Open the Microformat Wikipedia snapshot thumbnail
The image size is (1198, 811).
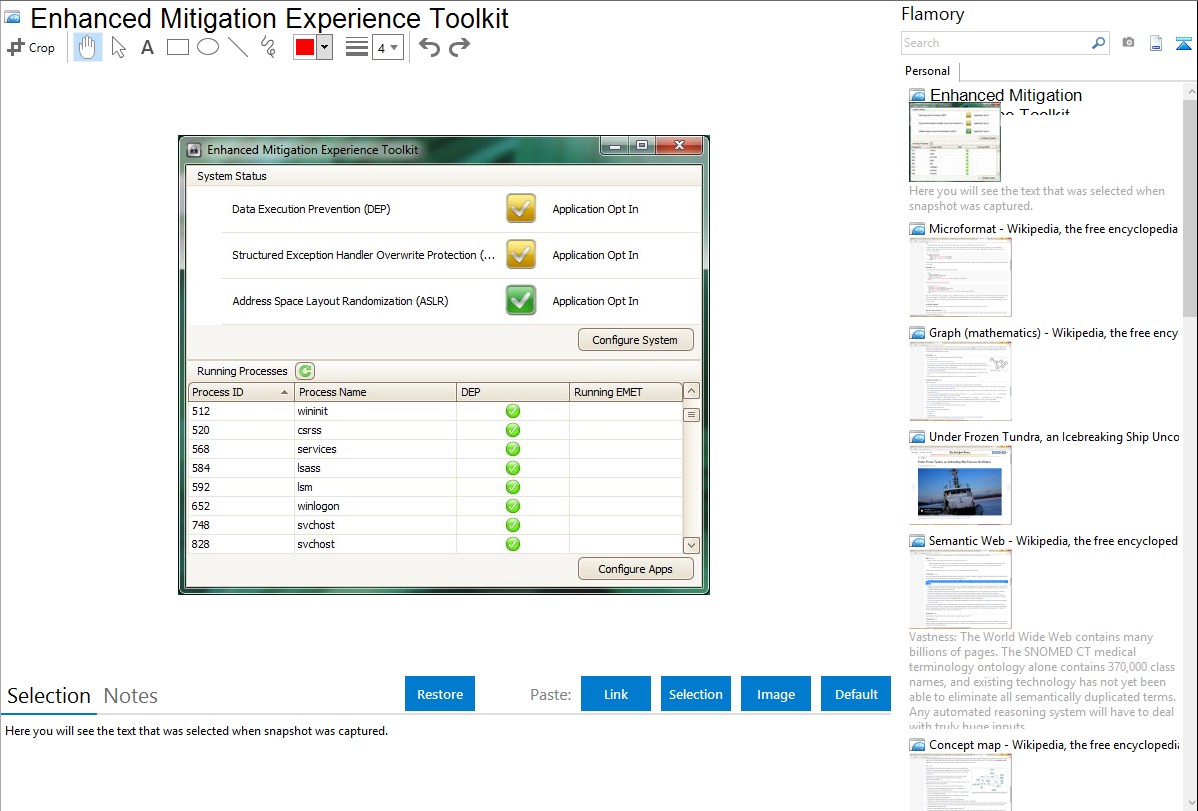coord(960,277)
